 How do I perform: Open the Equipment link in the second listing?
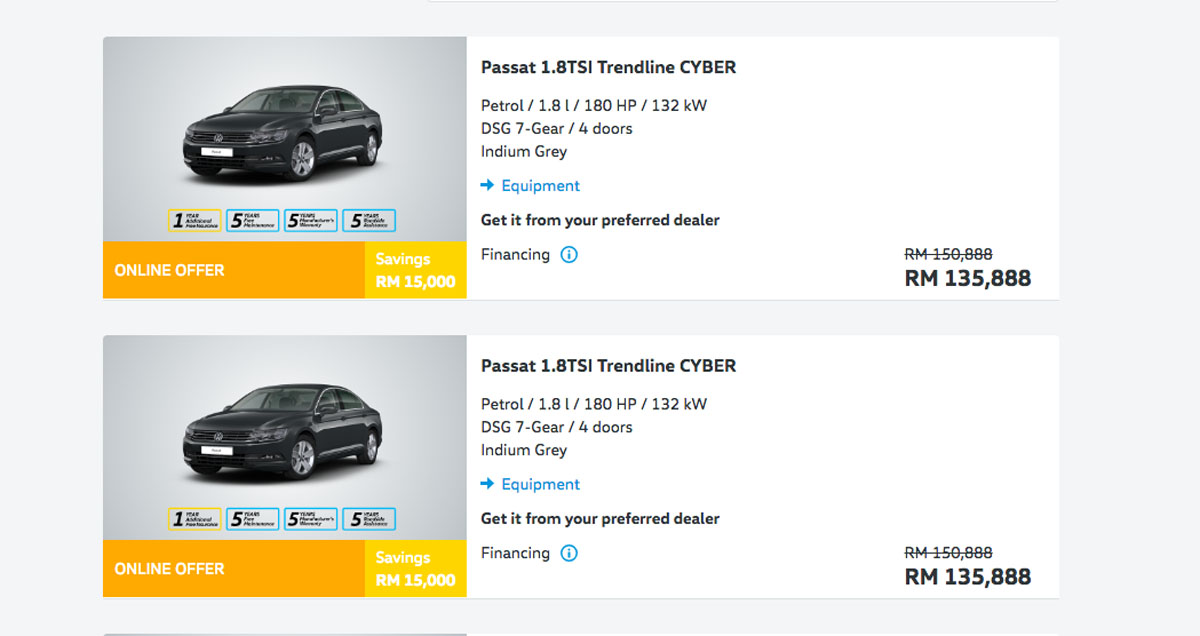540,484
